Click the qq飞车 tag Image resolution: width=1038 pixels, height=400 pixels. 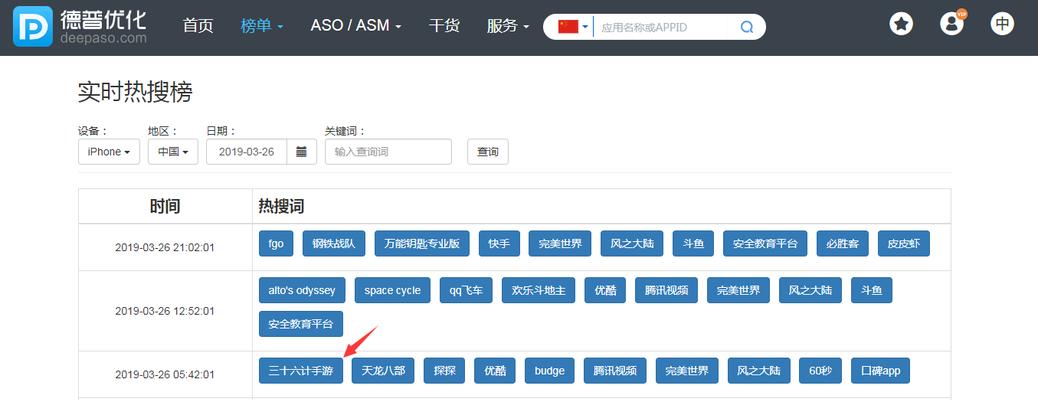pos(466,290)
